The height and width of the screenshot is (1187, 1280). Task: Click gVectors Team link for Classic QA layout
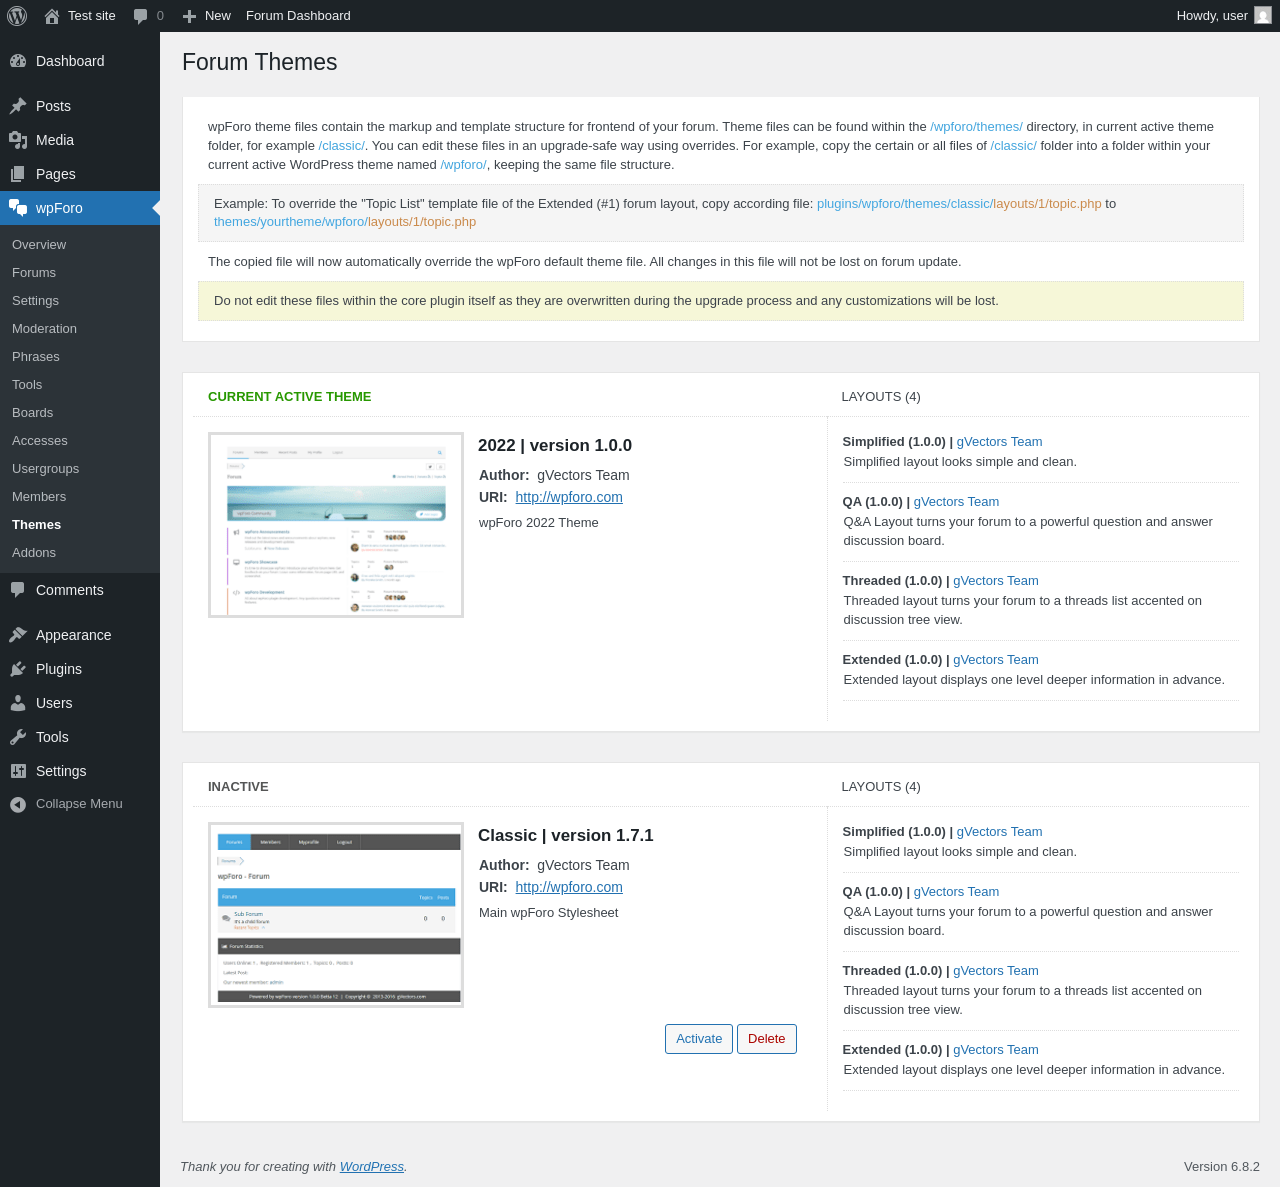pyautogui.click(x=956, y=892)
